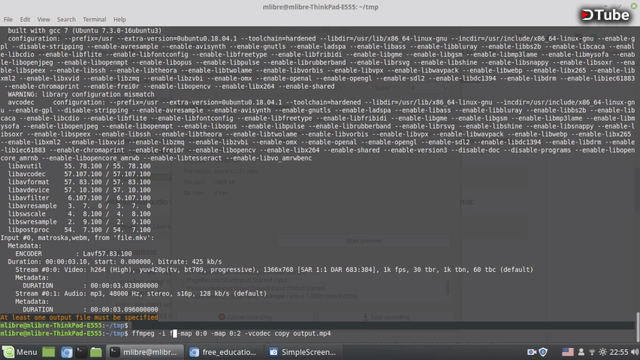Click the 'built with gcc 7' line
This screenshot has width=640, height=360.
click(84, 31)
